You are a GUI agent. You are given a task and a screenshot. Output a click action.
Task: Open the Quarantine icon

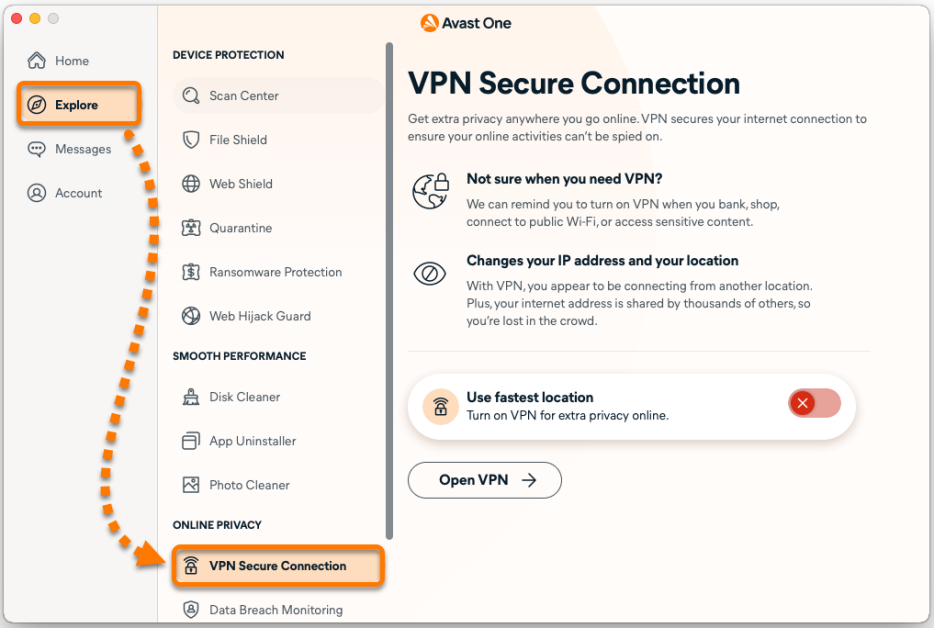coord(191,228)
